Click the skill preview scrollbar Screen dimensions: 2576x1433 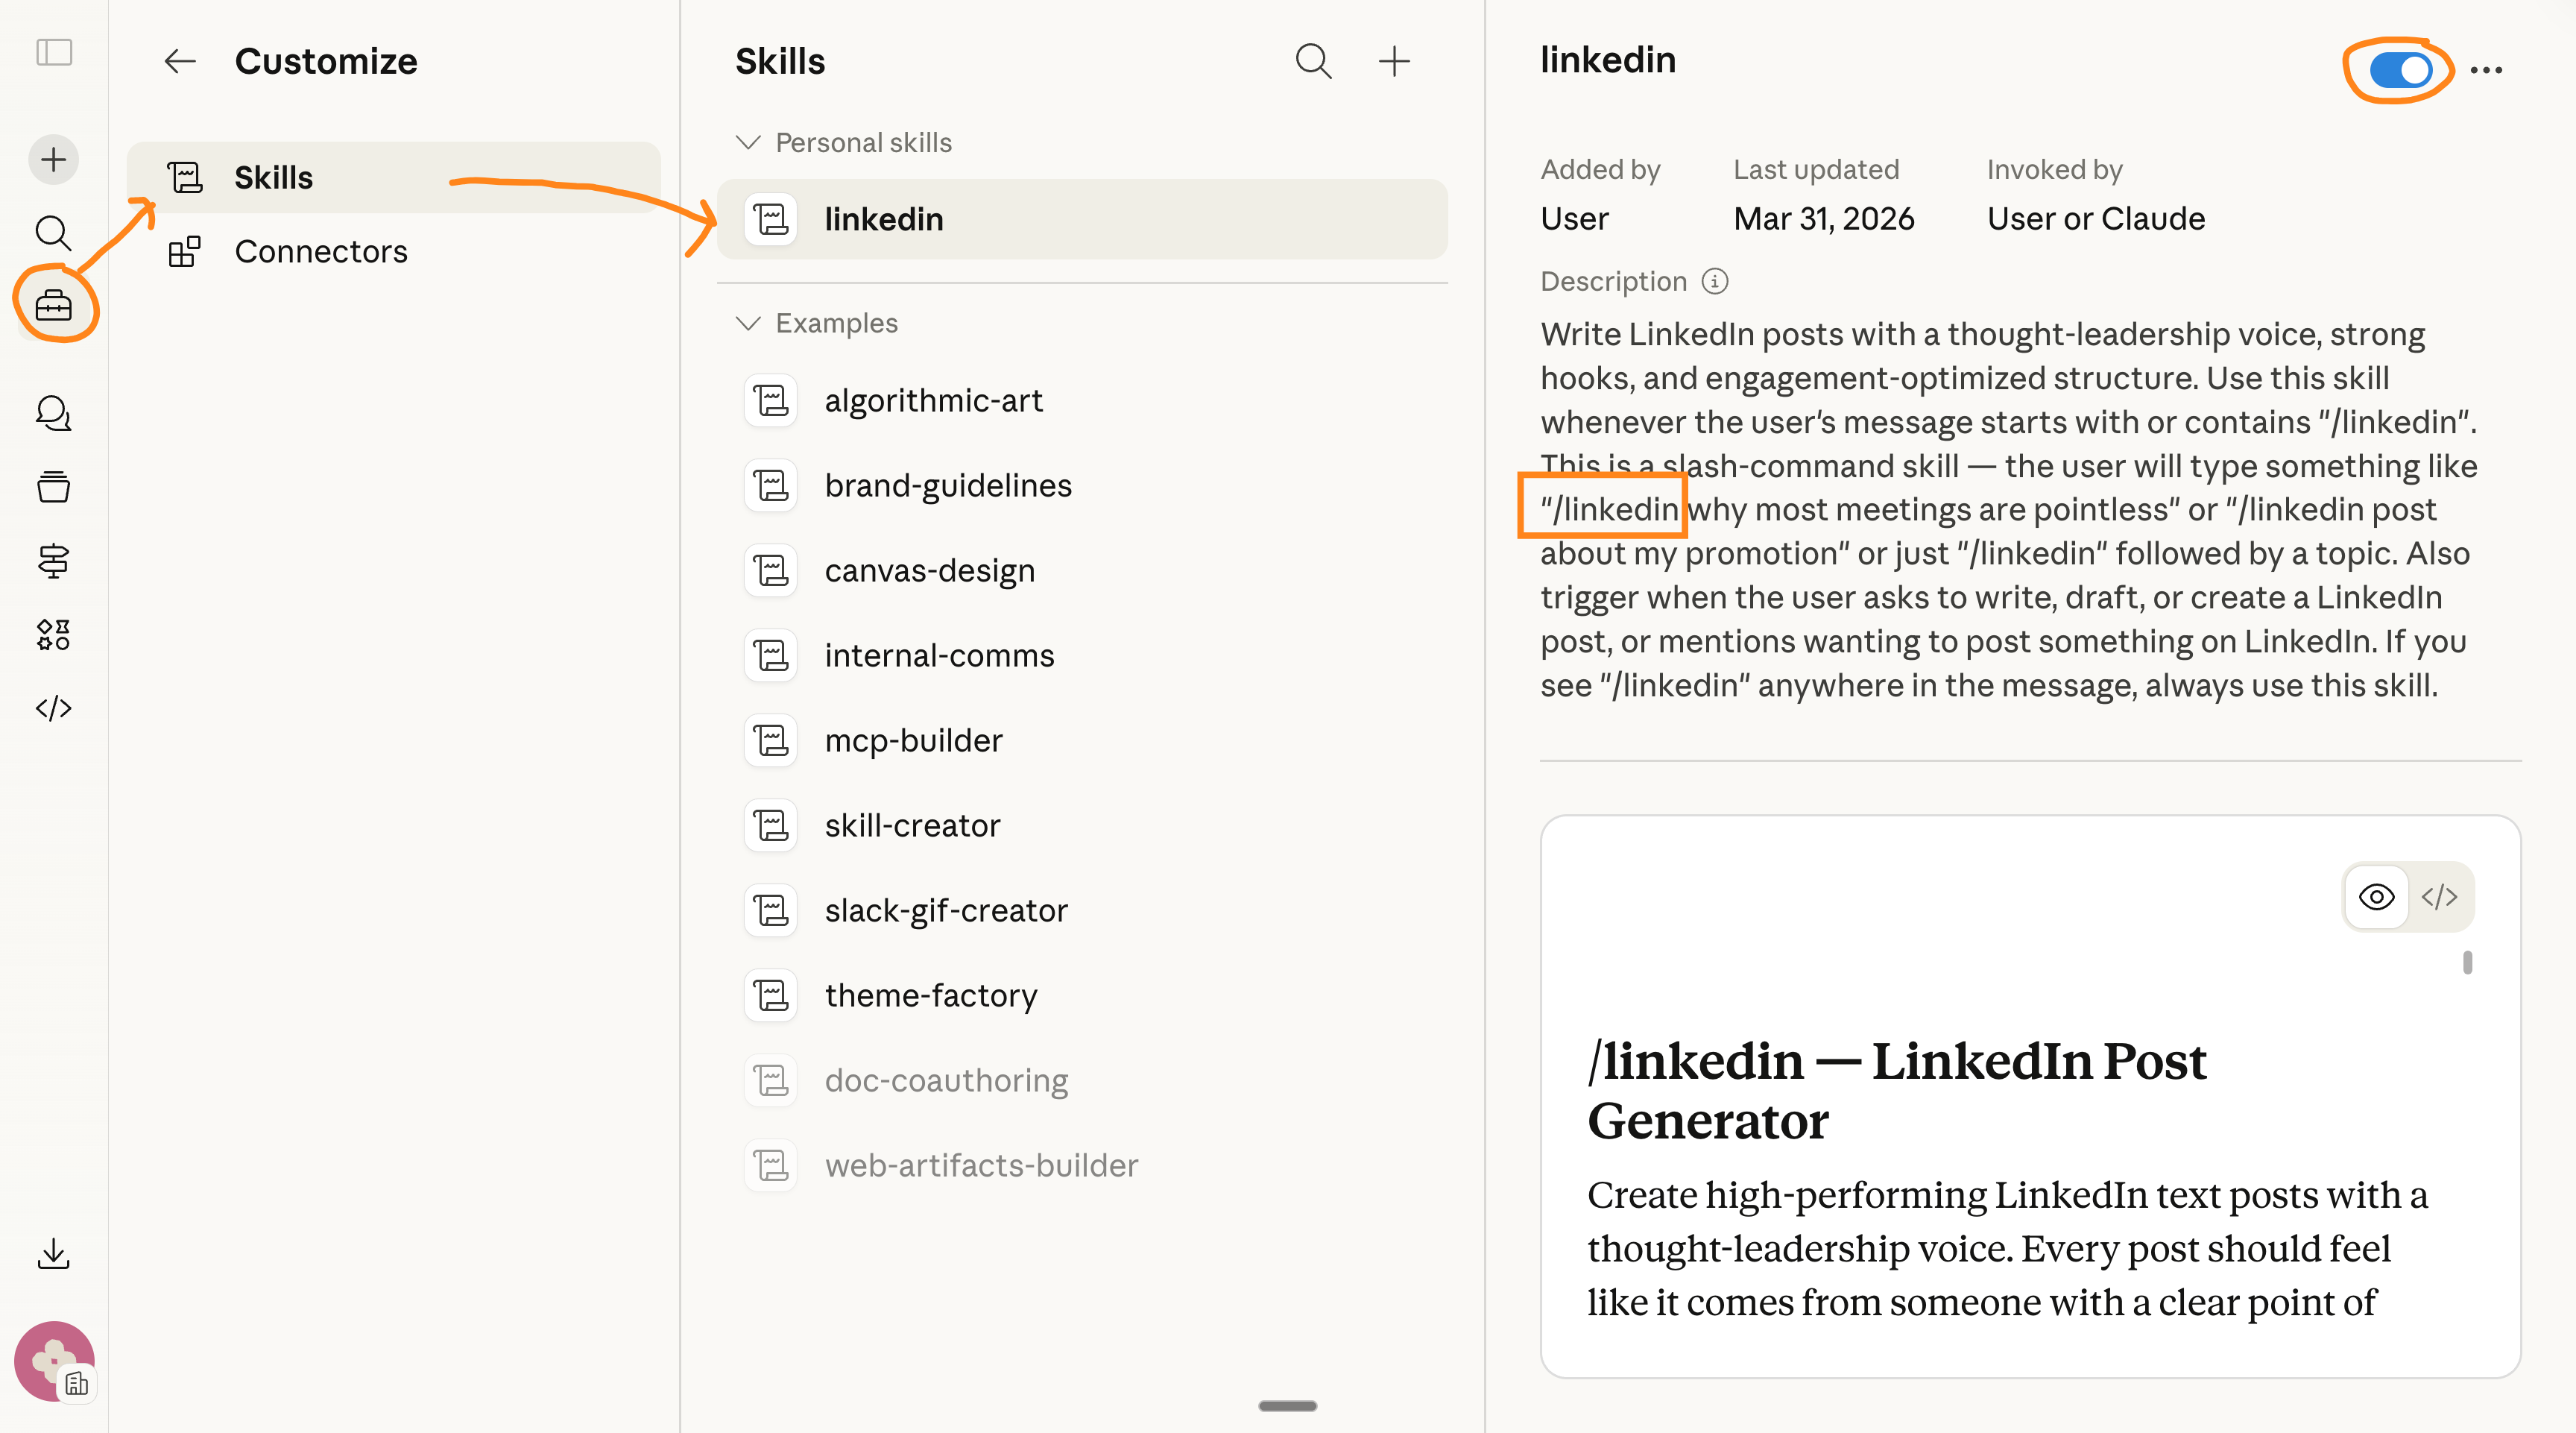pos(2467,962)
